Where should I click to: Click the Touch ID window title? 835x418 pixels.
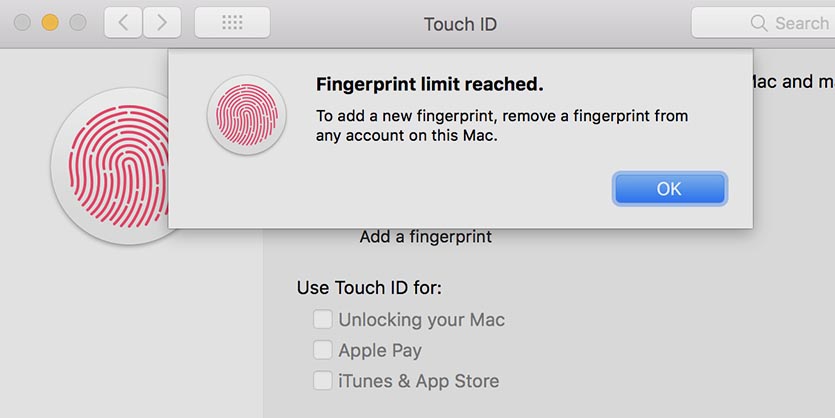[460, 24]
